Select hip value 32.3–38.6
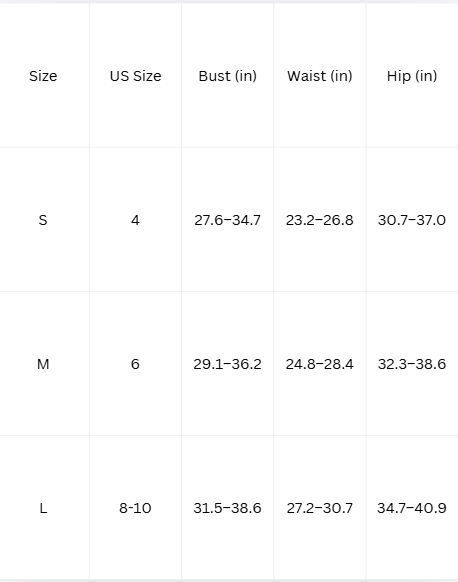Screen dimensions: 458x582 click(x=412, y=364)
